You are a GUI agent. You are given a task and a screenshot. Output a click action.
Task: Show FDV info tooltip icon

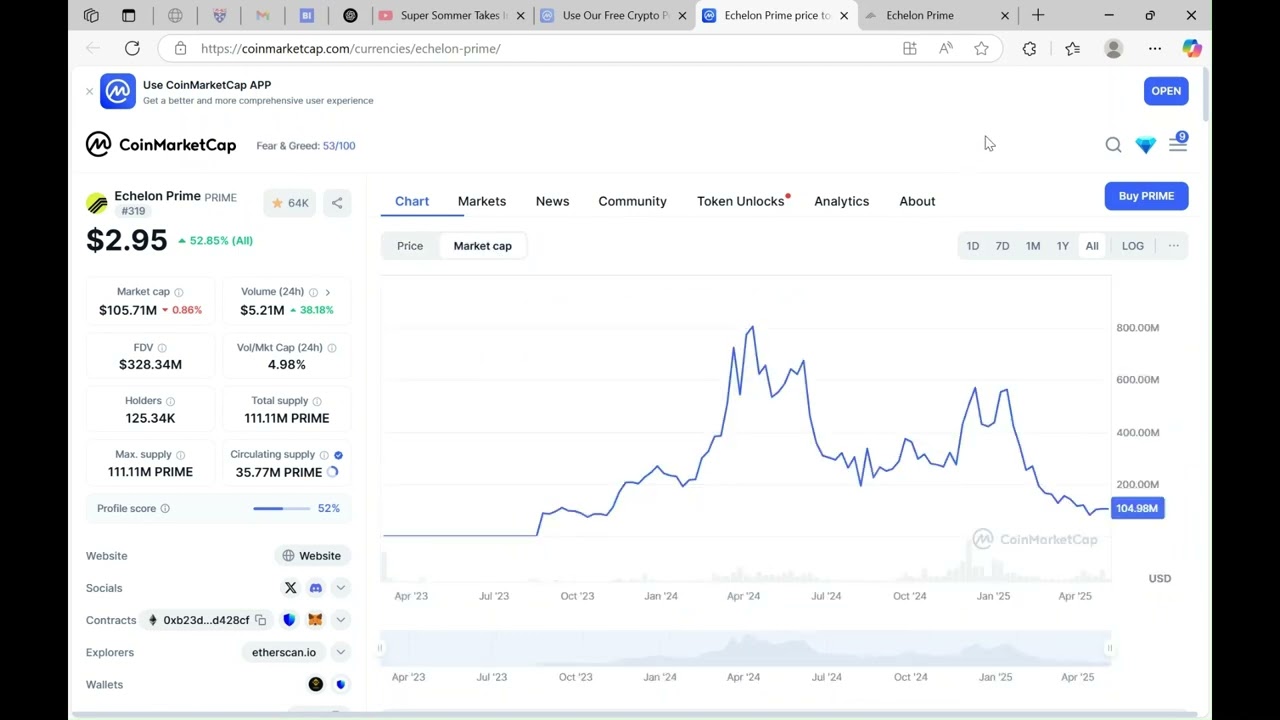(162, 348)
